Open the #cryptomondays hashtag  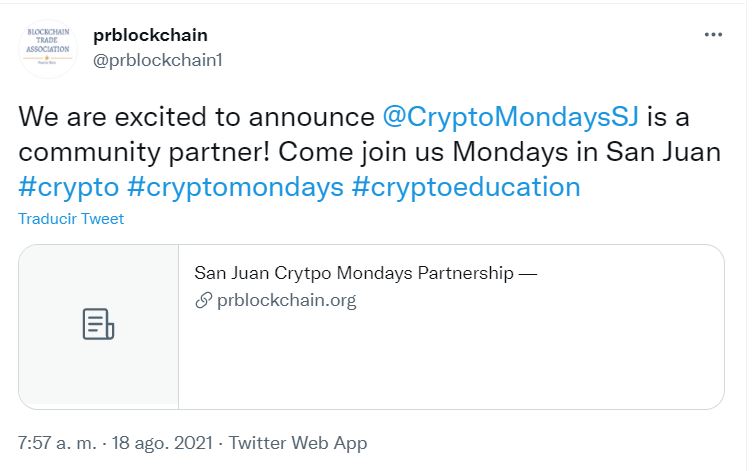(235, 187)
